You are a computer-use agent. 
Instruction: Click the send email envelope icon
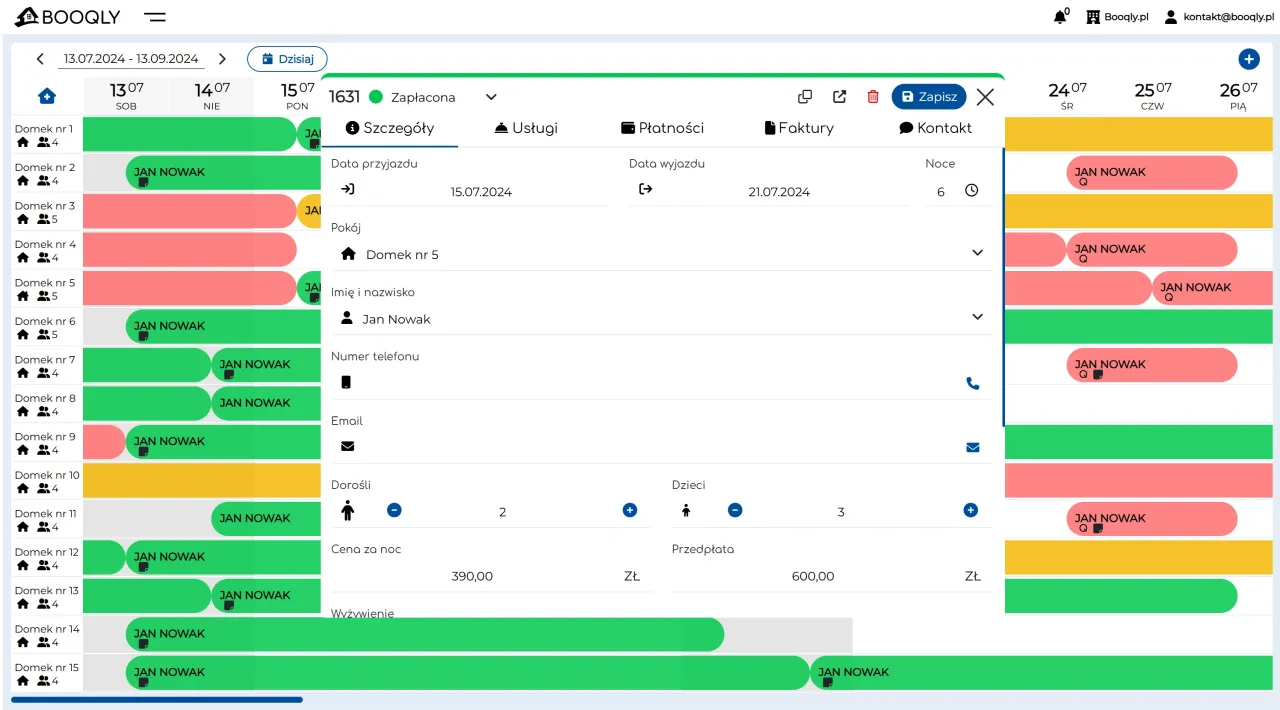(972, 447)
